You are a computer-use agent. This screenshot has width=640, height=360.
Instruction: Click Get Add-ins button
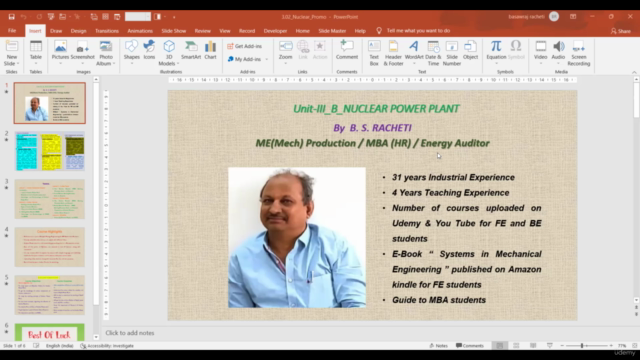click(244, 46)
